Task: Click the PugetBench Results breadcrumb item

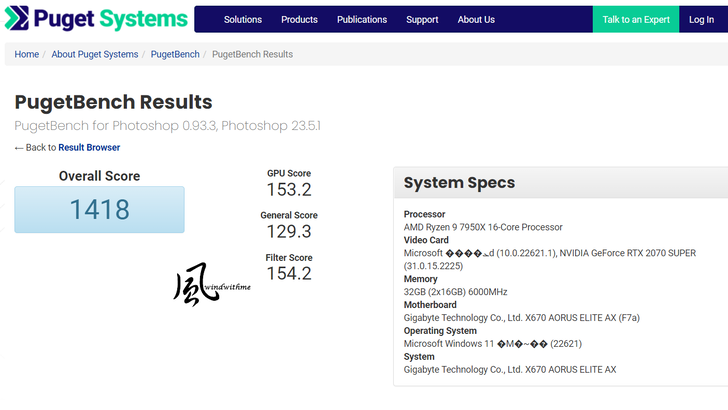Action: coord(253,54)
